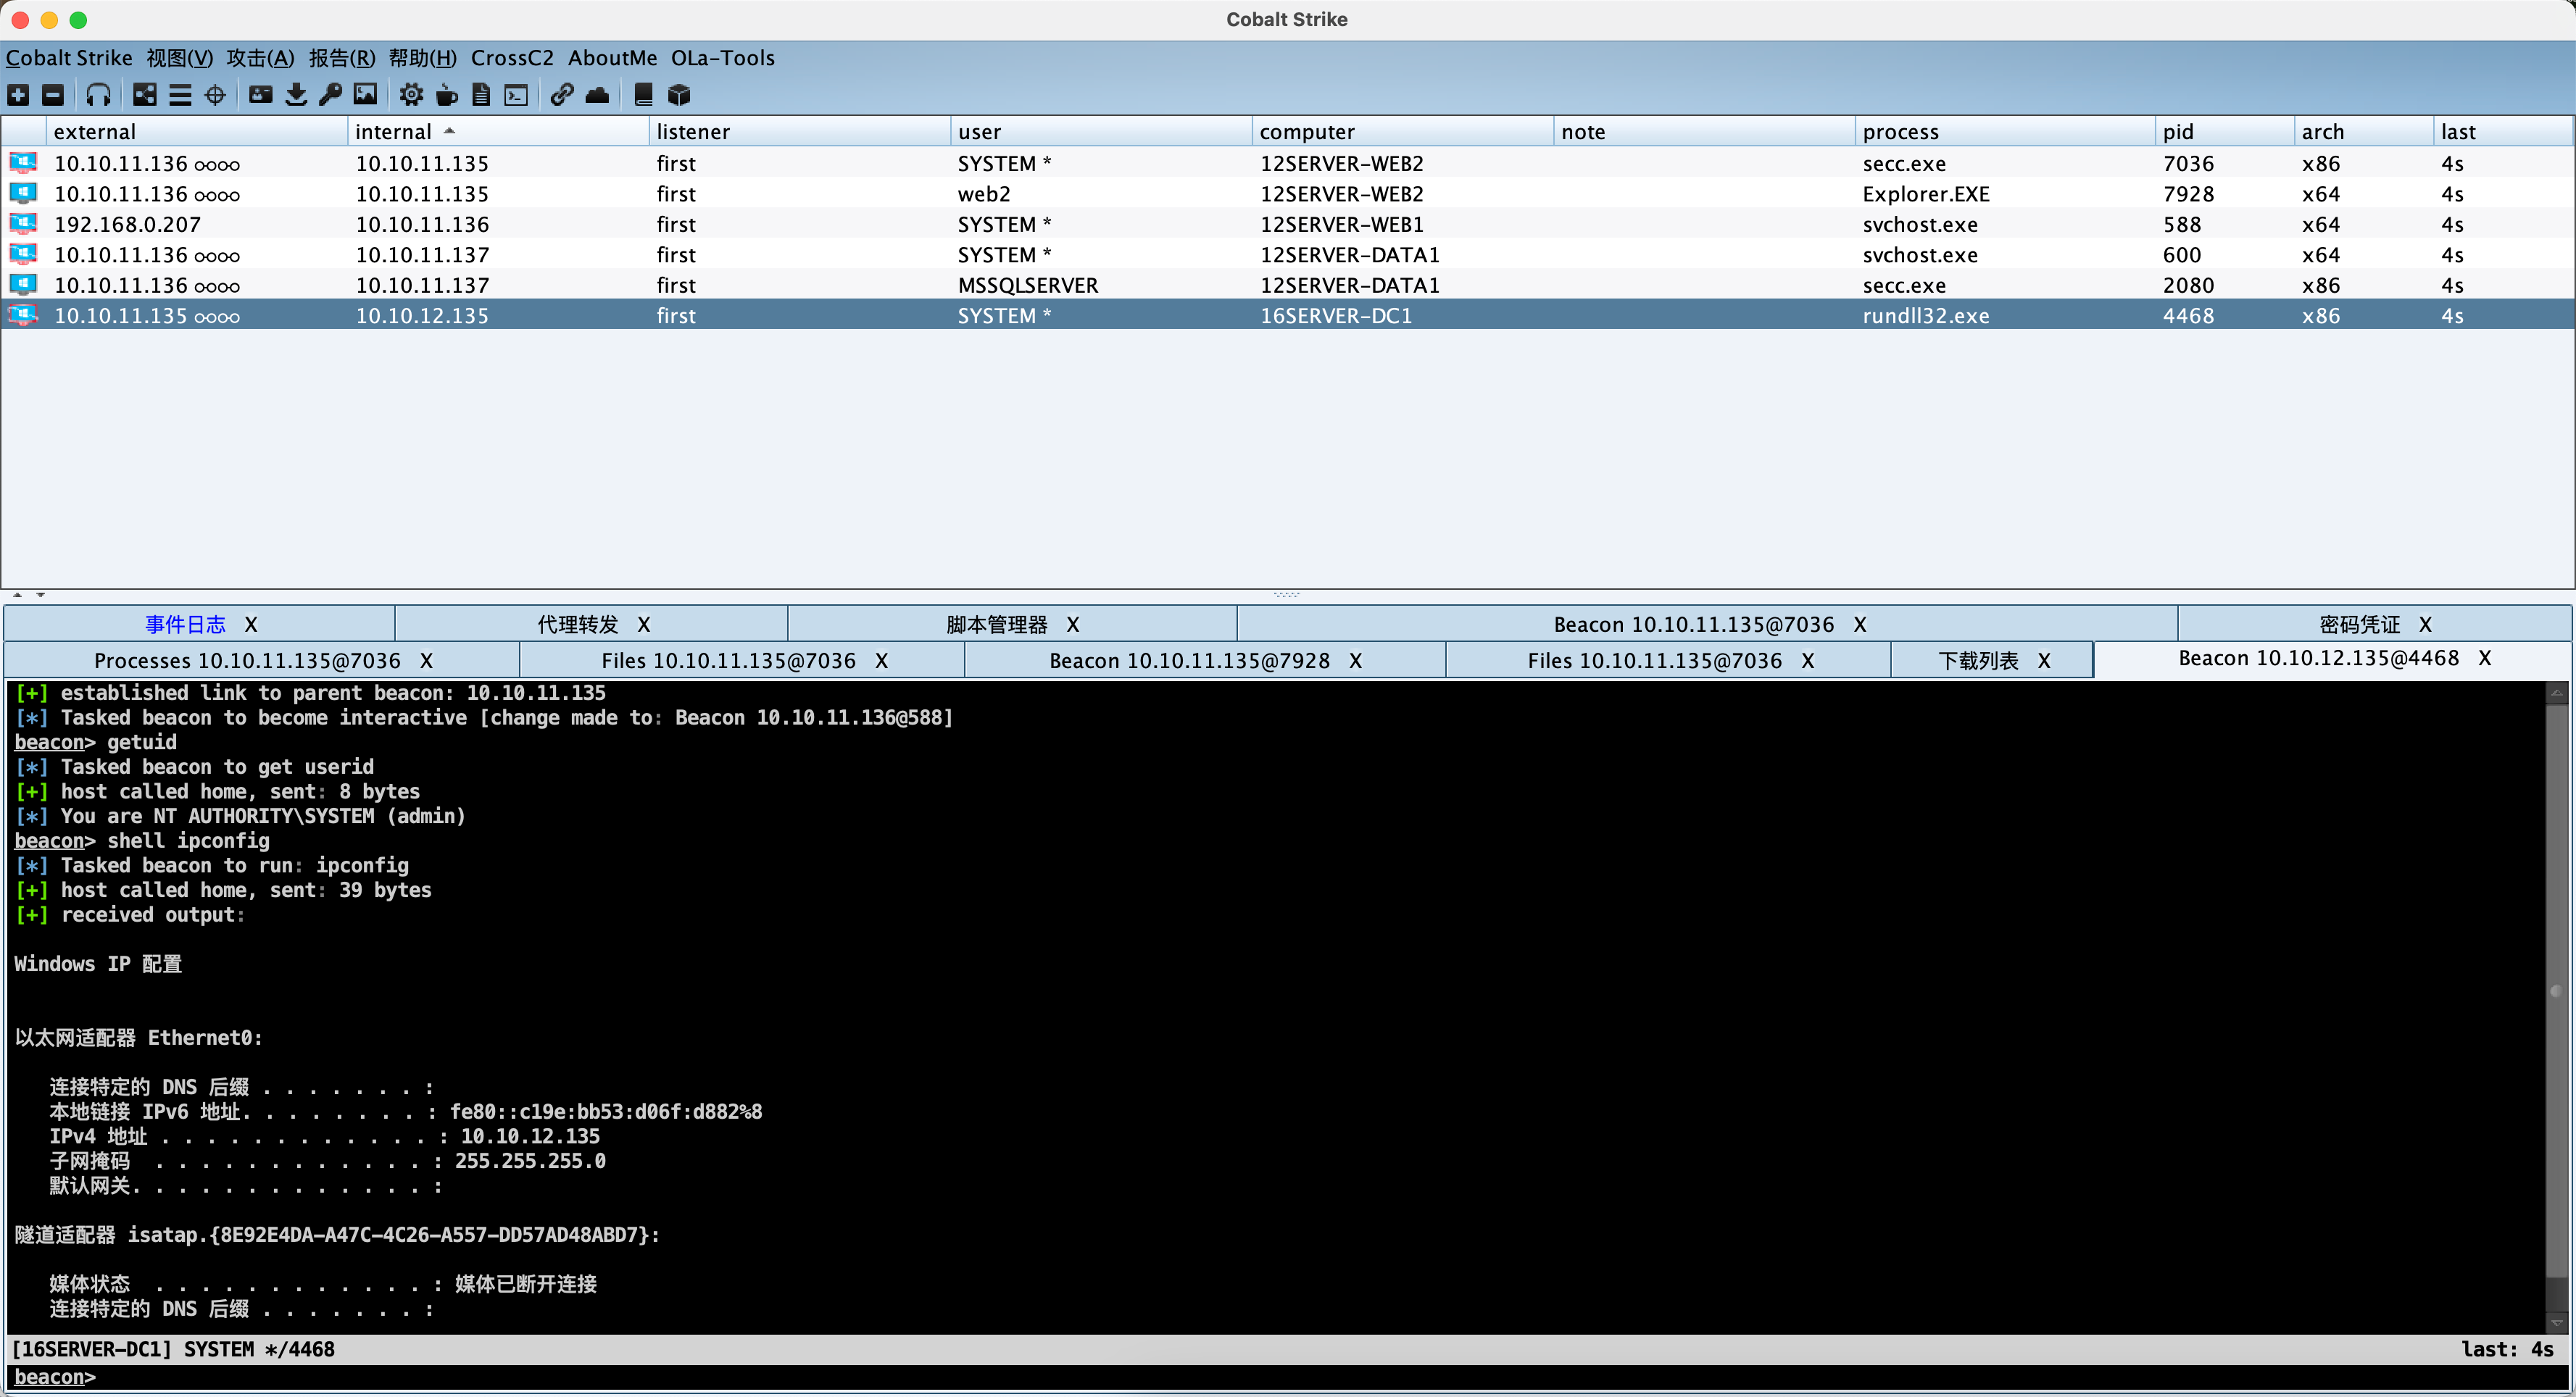
Task: Open Screenshots with the picture icon
Action: (x=366, y=95)
